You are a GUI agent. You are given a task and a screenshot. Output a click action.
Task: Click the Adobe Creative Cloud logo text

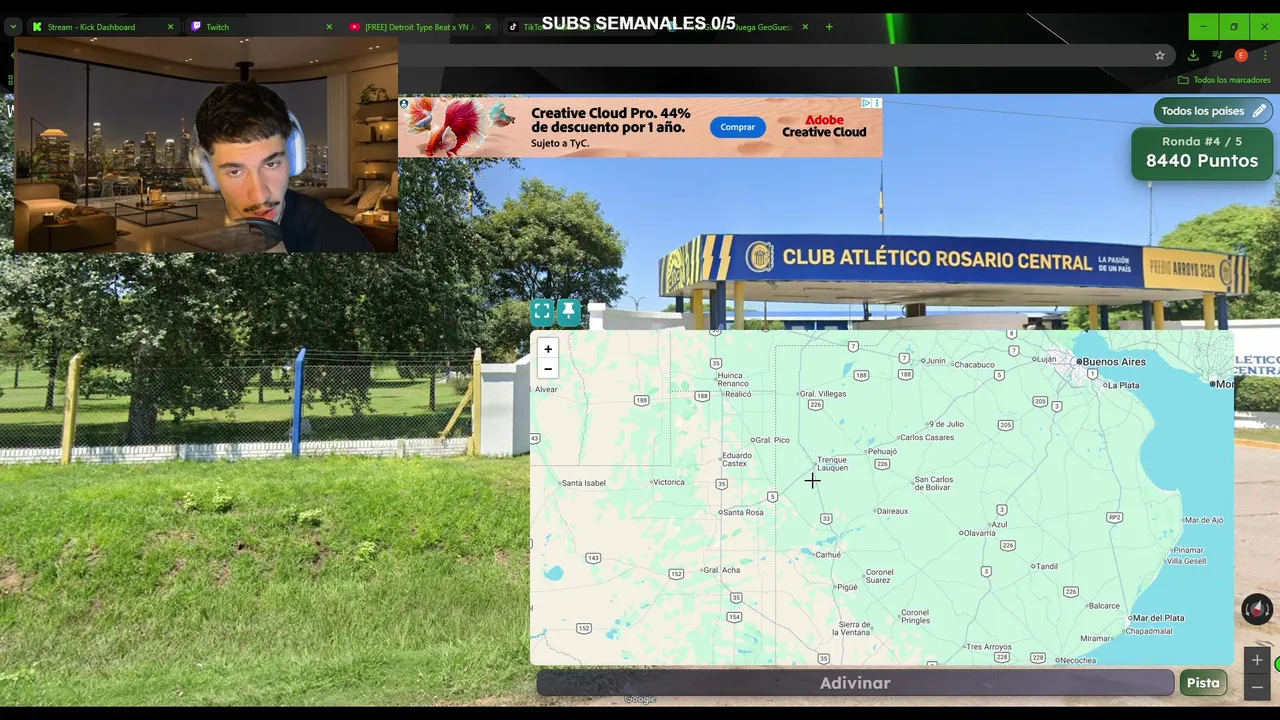[824, 126]
